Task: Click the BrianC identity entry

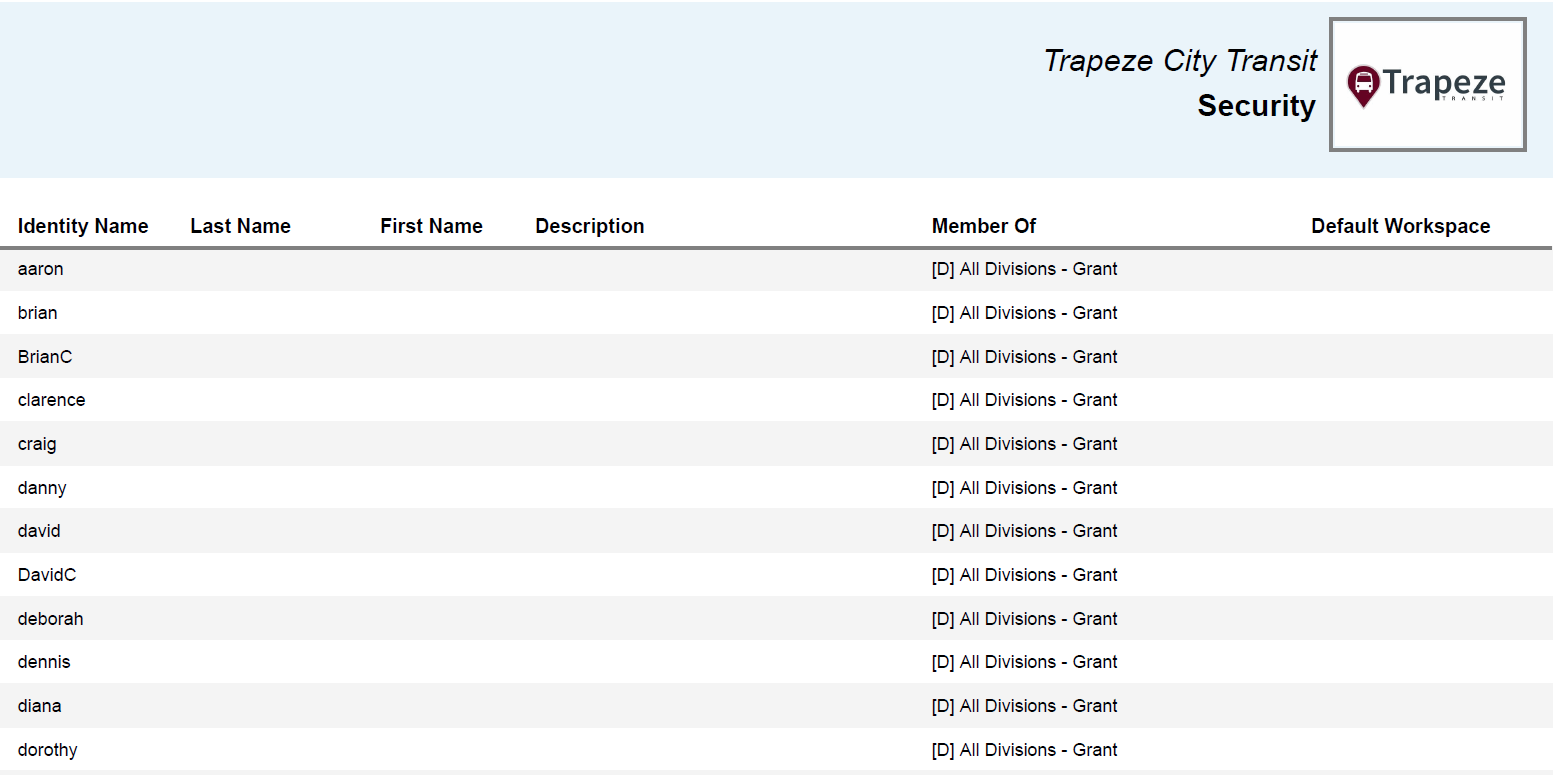Action: click(45, 357)
